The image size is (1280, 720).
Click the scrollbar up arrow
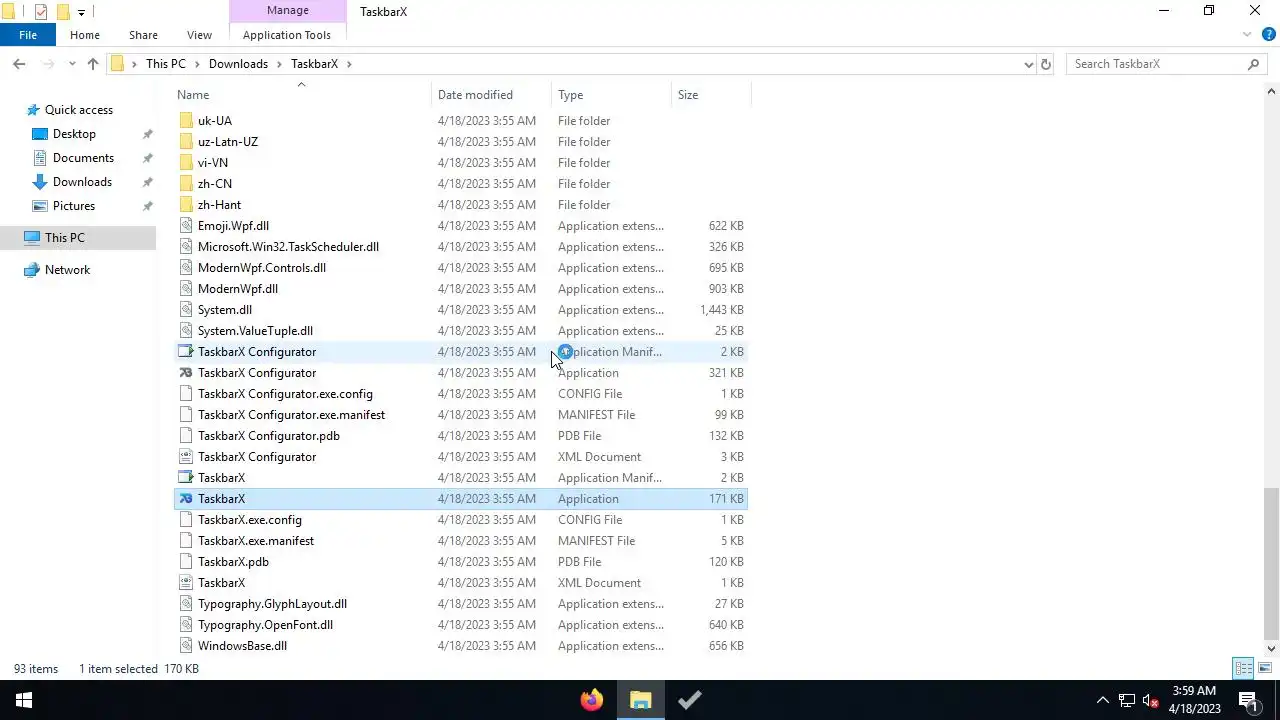[x=1271, y=91]
